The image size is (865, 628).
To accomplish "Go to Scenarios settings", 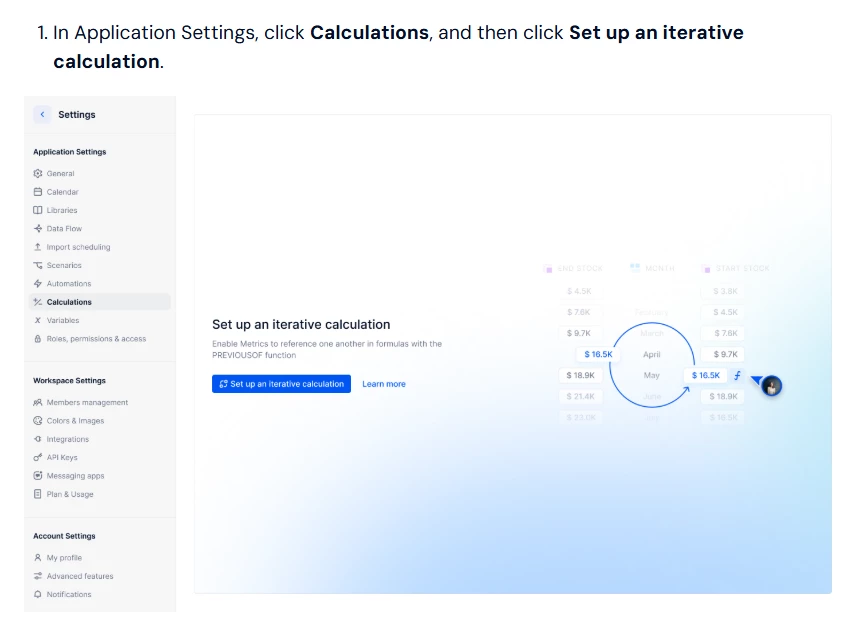I will [64, 266].
